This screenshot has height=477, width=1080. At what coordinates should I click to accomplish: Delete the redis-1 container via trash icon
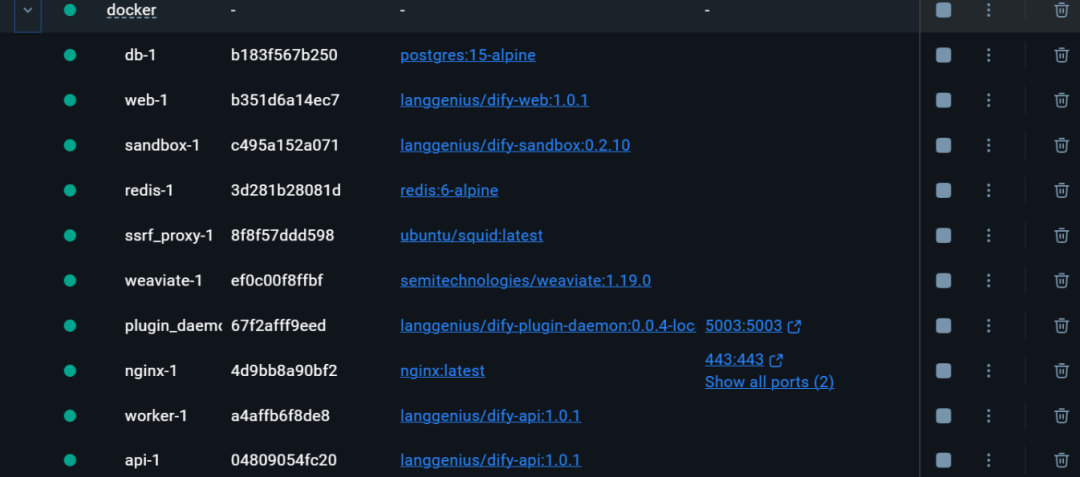tap(1061, 191)
